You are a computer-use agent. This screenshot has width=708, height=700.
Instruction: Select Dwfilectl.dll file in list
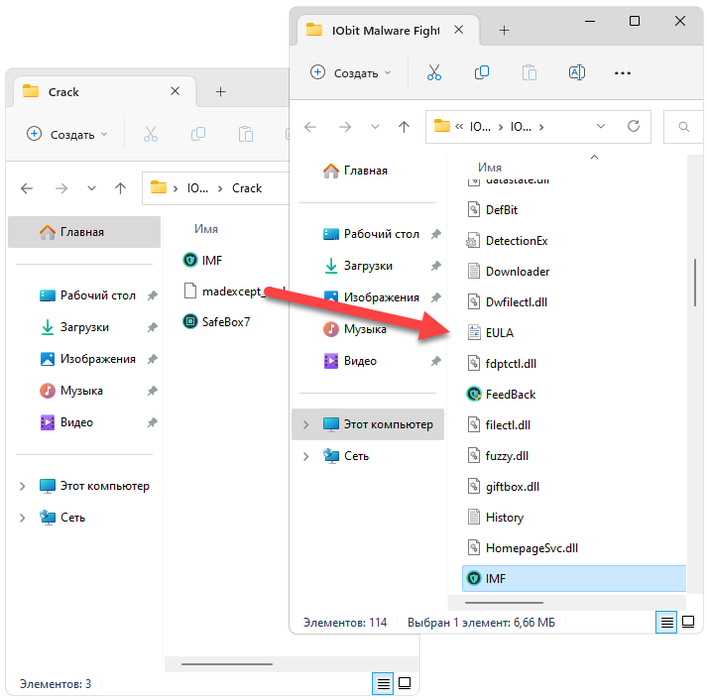click(508, 302)
